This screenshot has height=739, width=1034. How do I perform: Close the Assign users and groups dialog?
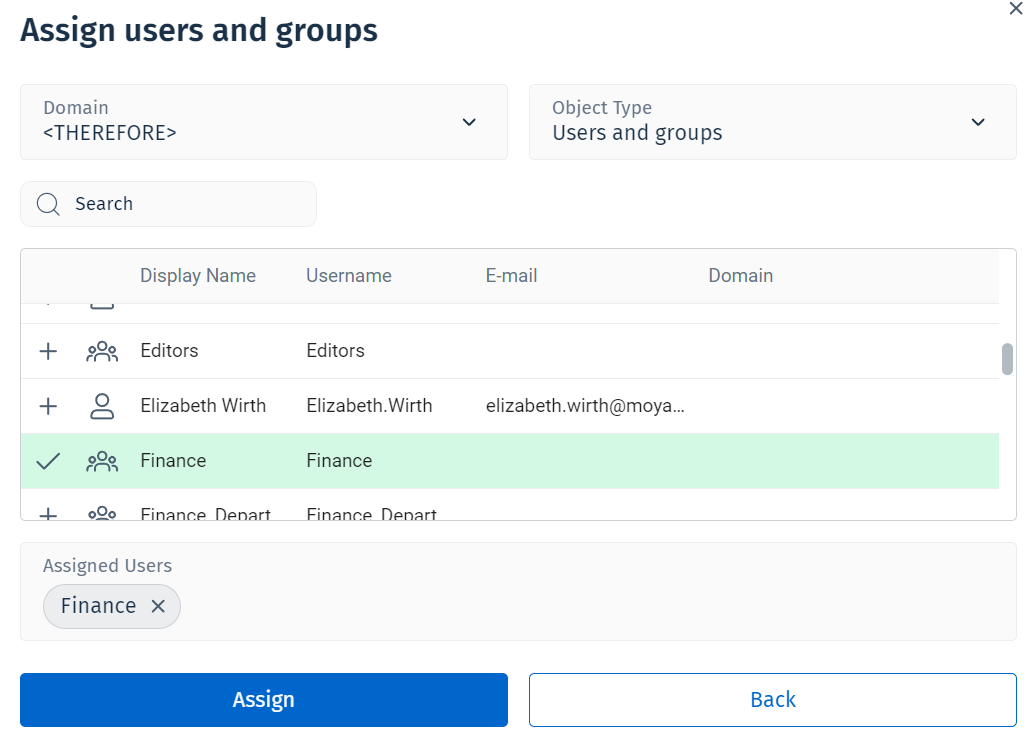(x=1017, y=8)
